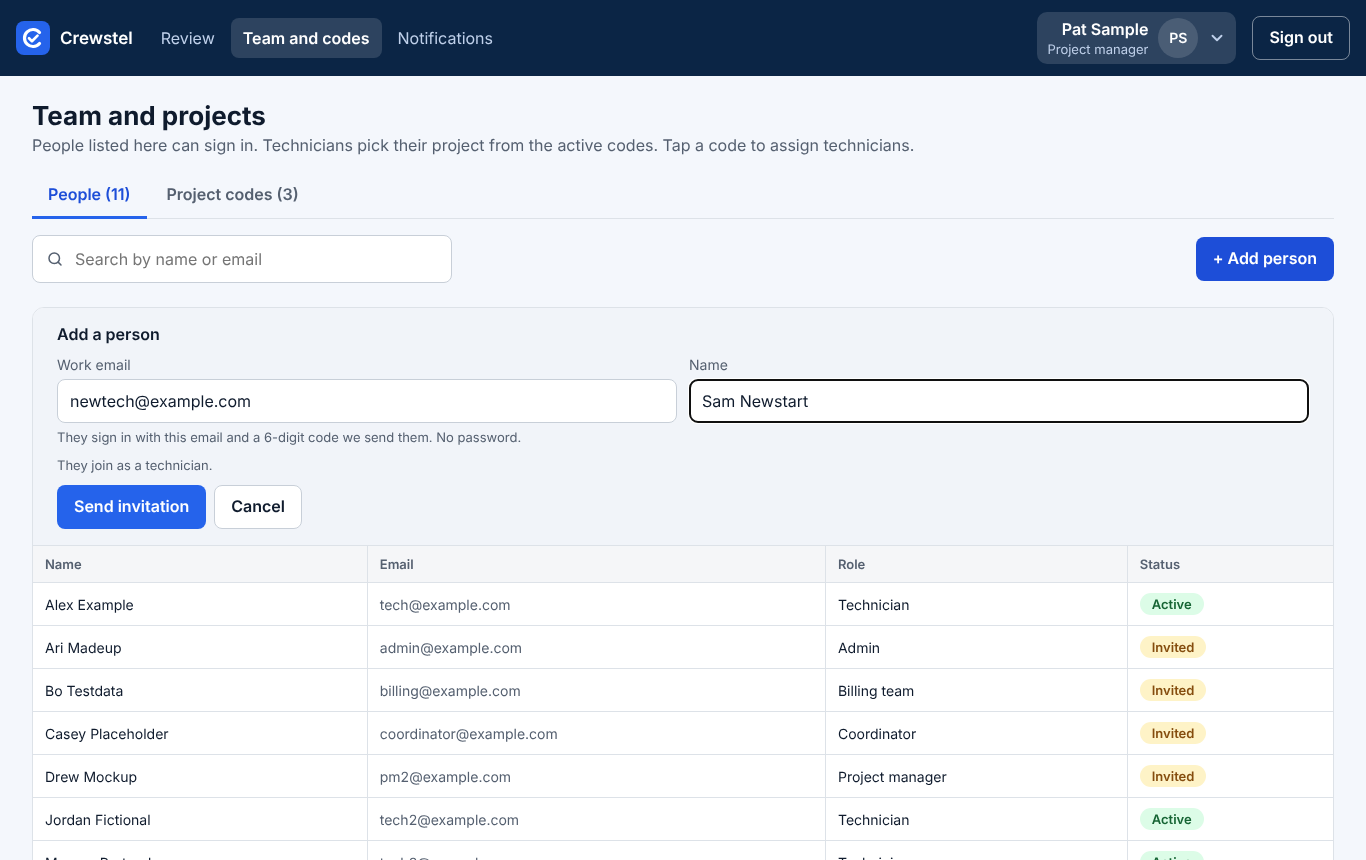1366x860 pixels.
Task: Click the Invited badge for Ari Madeup
Action: pos(1173,648)
